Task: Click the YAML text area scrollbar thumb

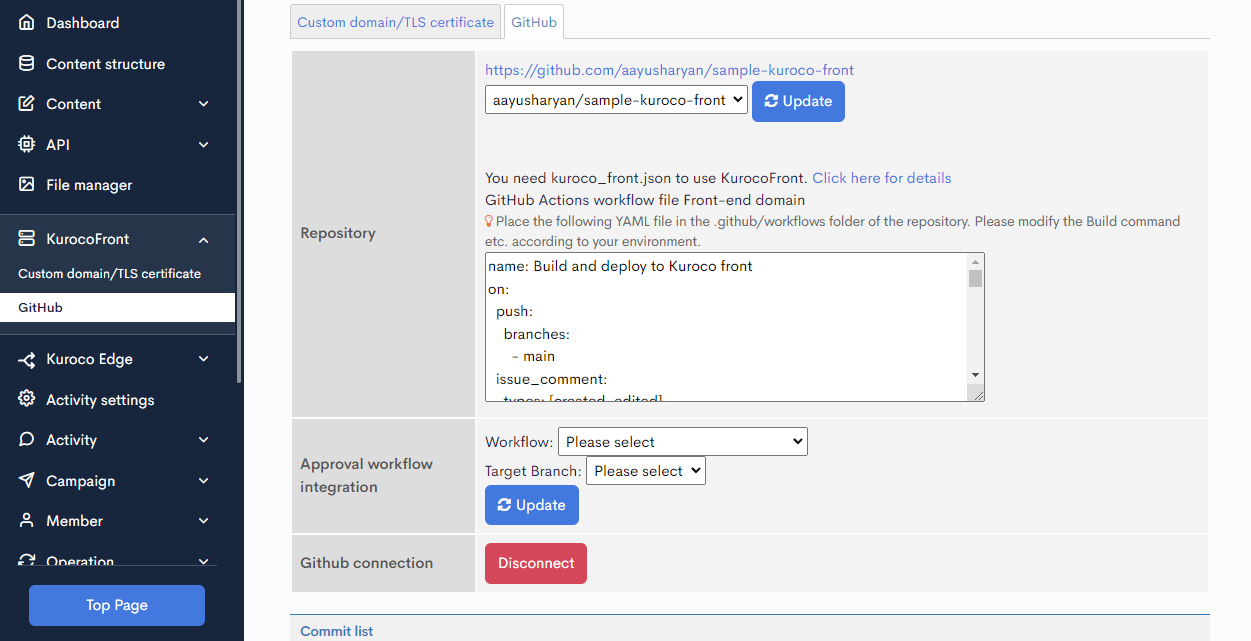Action: [x=976, y=279]
